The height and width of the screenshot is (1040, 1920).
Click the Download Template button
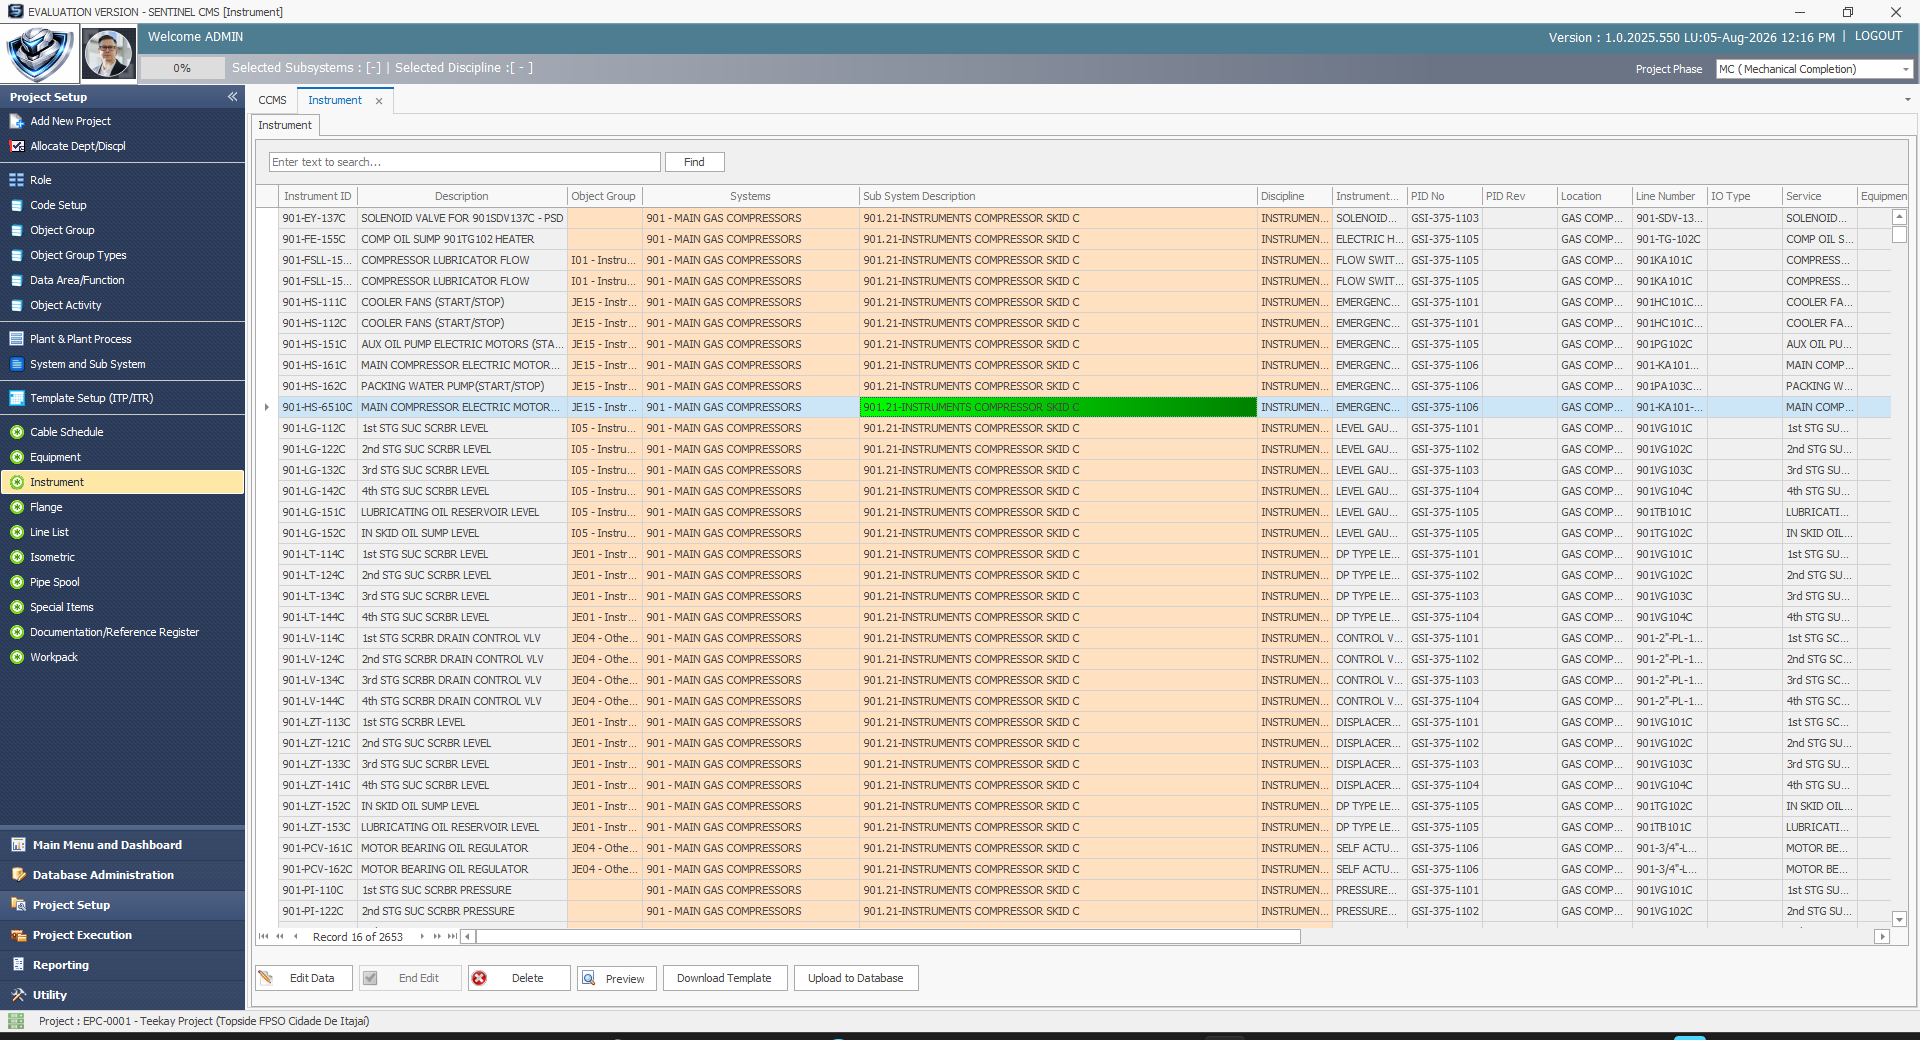click(724, 978)
